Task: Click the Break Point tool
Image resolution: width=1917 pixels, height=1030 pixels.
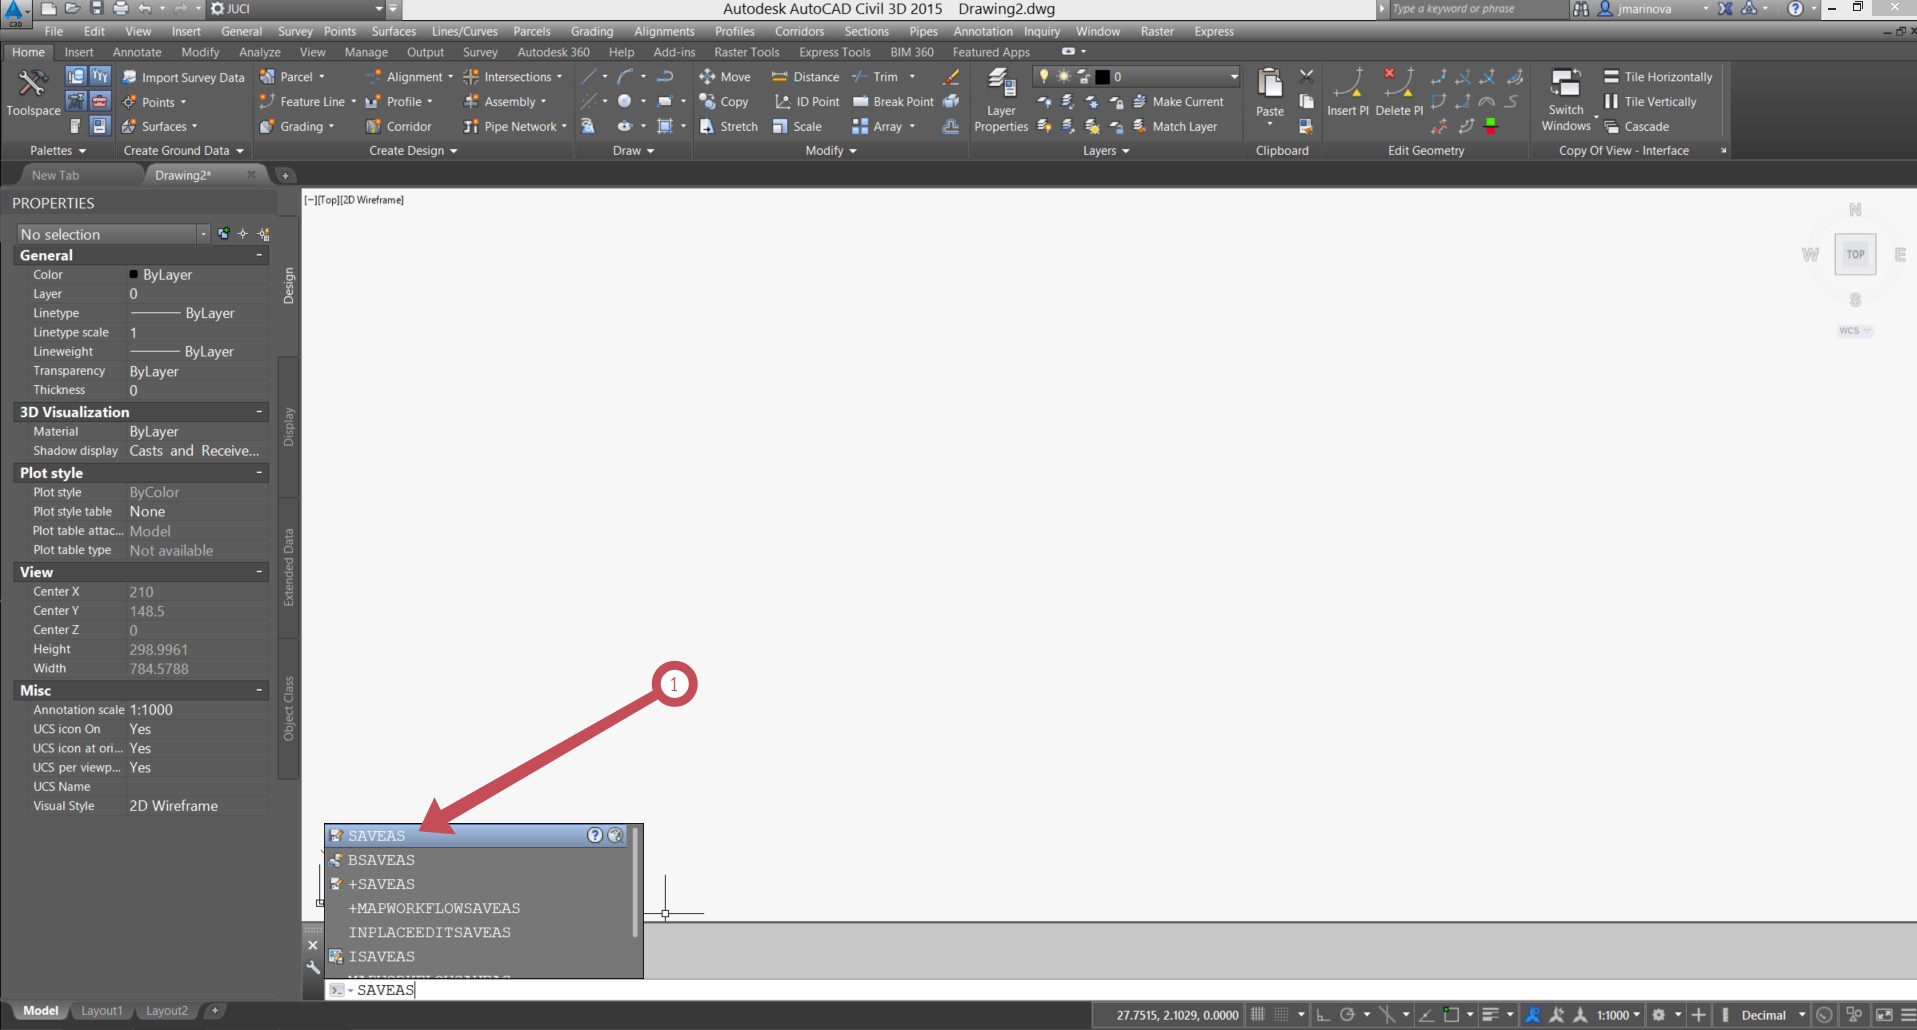Action: [893, 102]
